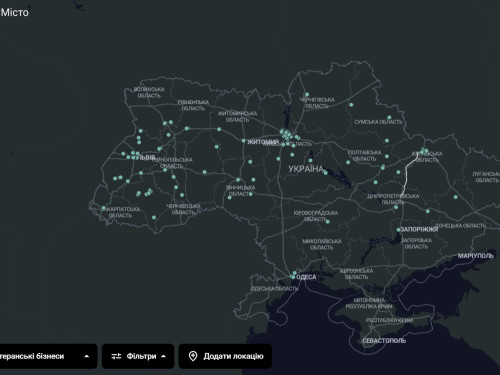Click the Вінницька область label
Viewport: 500px width, 375px height.
(240, 191)
